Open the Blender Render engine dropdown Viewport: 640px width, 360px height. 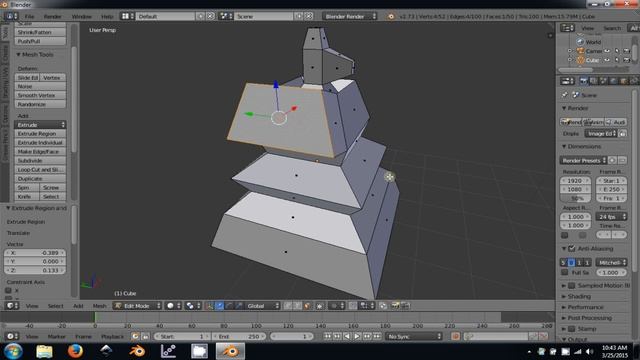pos(349,16)
